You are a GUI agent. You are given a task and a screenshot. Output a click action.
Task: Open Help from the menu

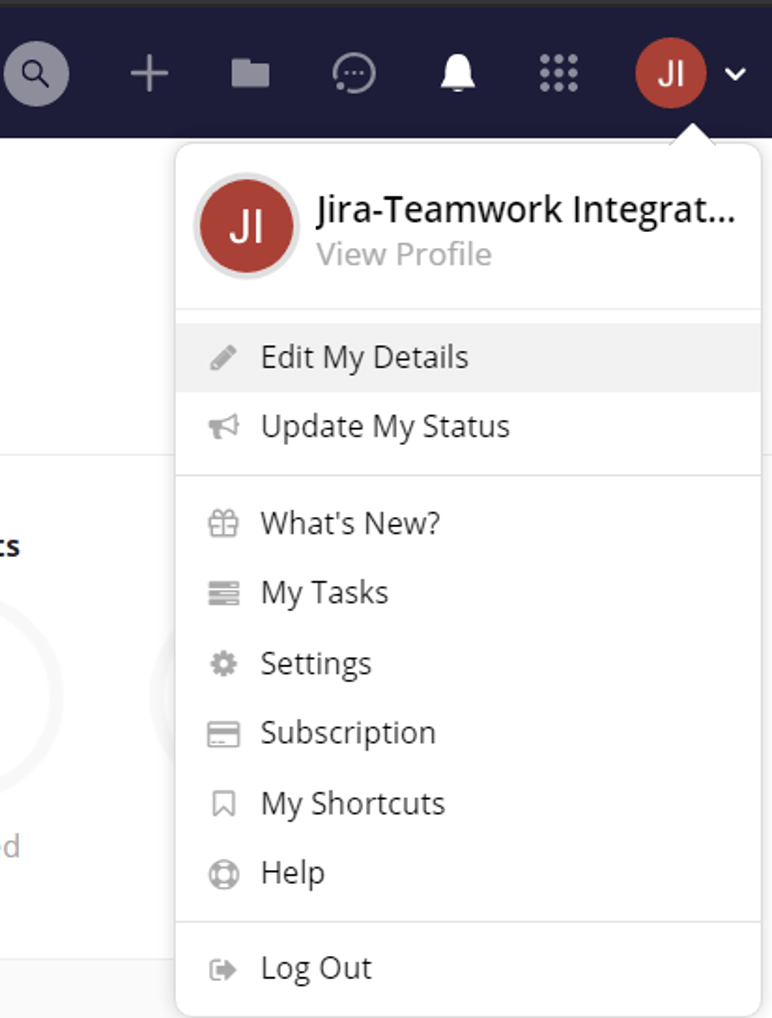click(292, 873)
